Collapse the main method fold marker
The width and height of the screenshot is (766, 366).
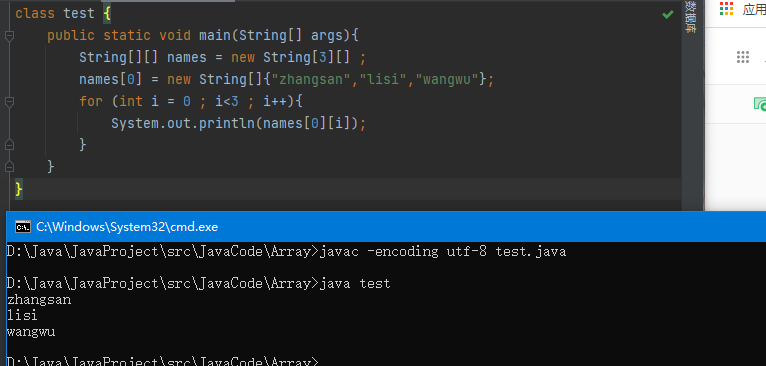tap(9, 36)
